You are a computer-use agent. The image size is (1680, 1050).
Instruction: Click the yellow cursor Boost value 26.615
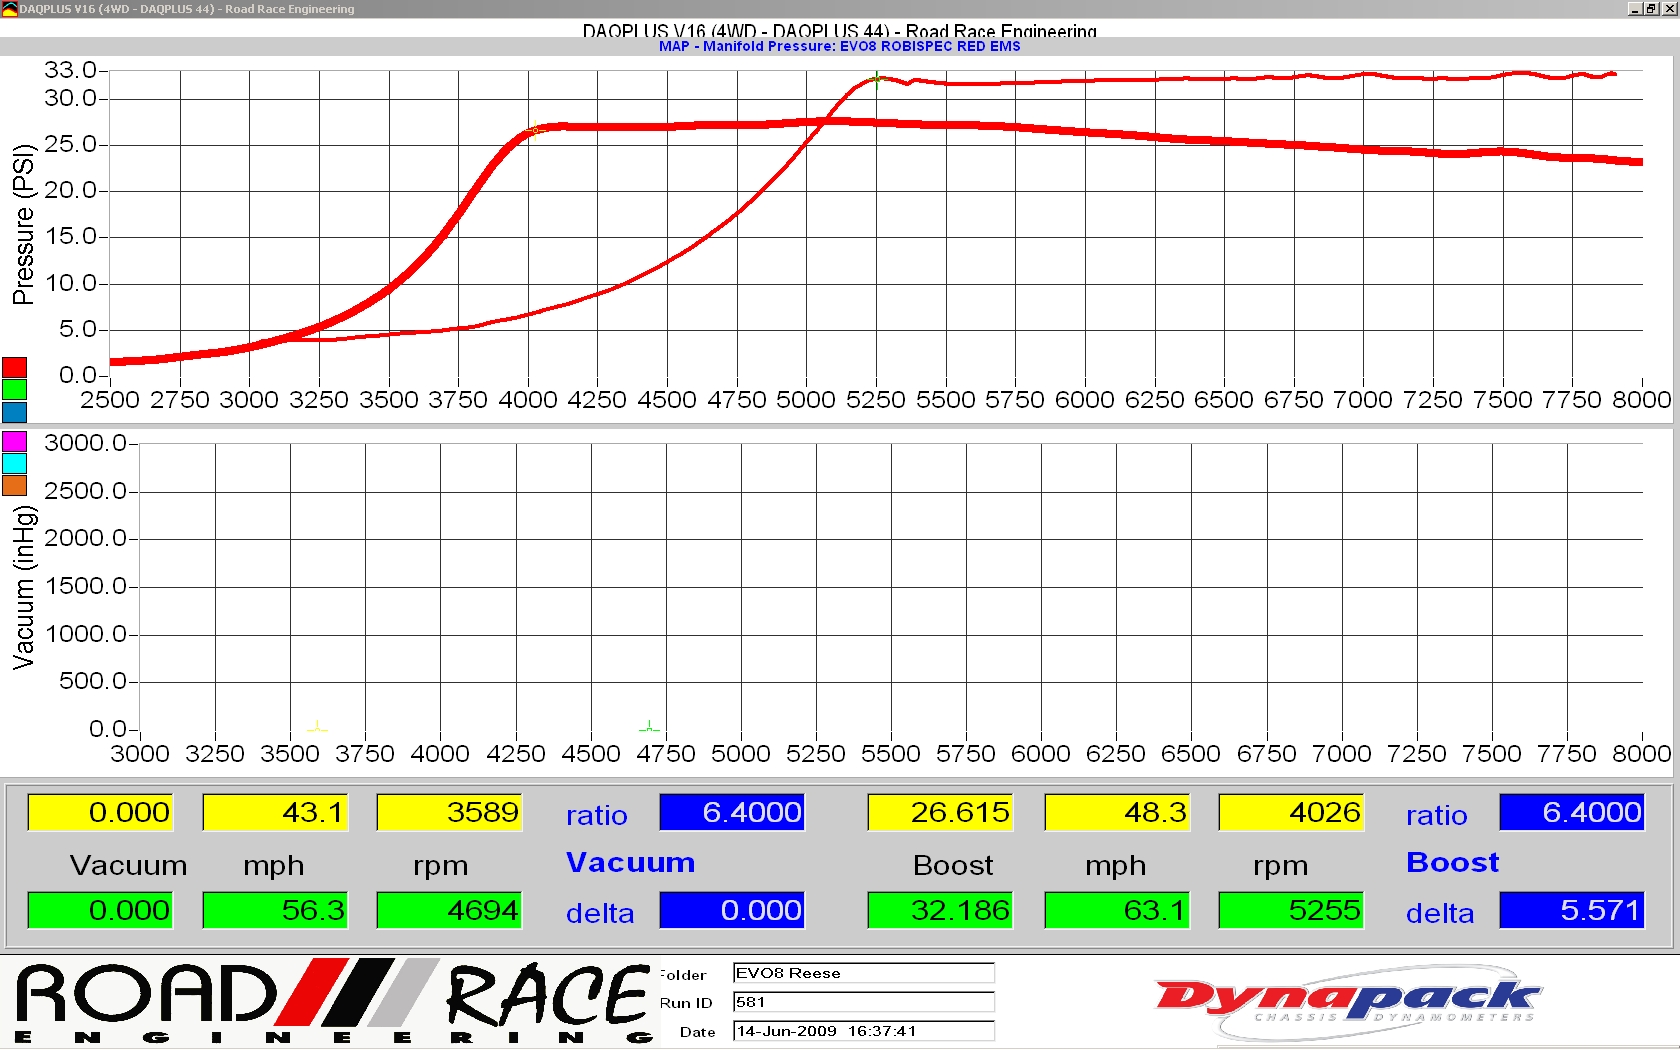pyautogui.click(x=940, y=812)
